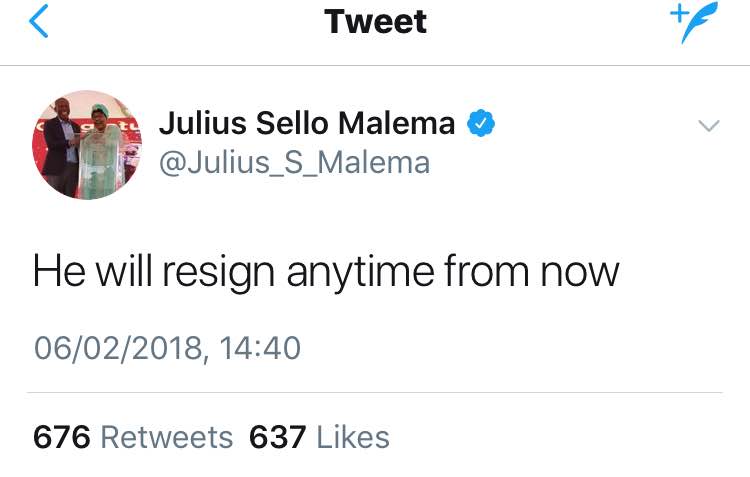Click the 'Likes' label

pyautogui.click(x=353, y=437)
